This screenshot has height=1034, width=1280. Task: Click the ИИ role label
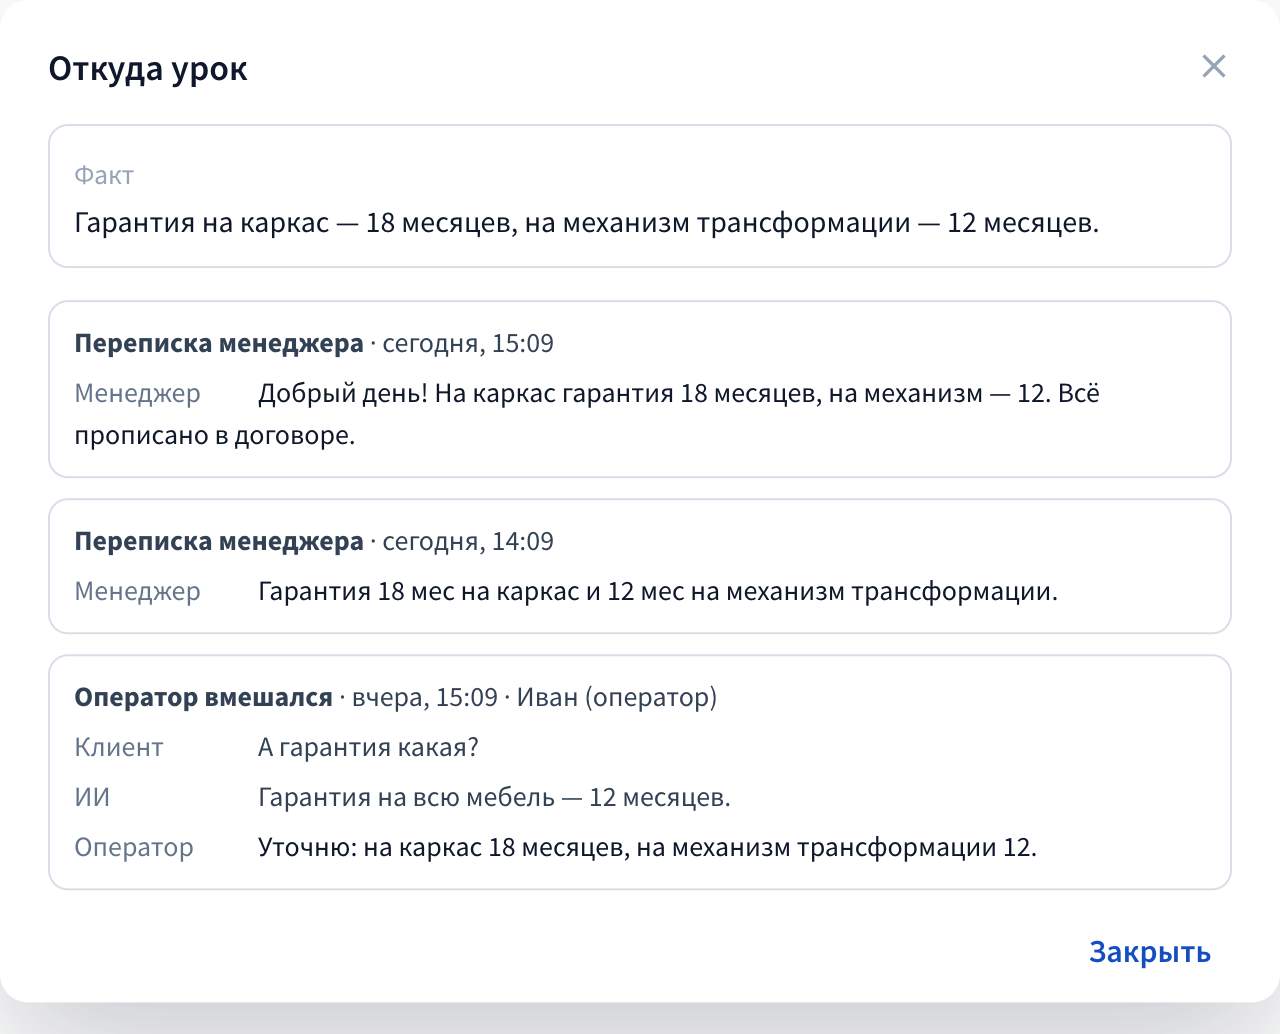coord(92,798)
